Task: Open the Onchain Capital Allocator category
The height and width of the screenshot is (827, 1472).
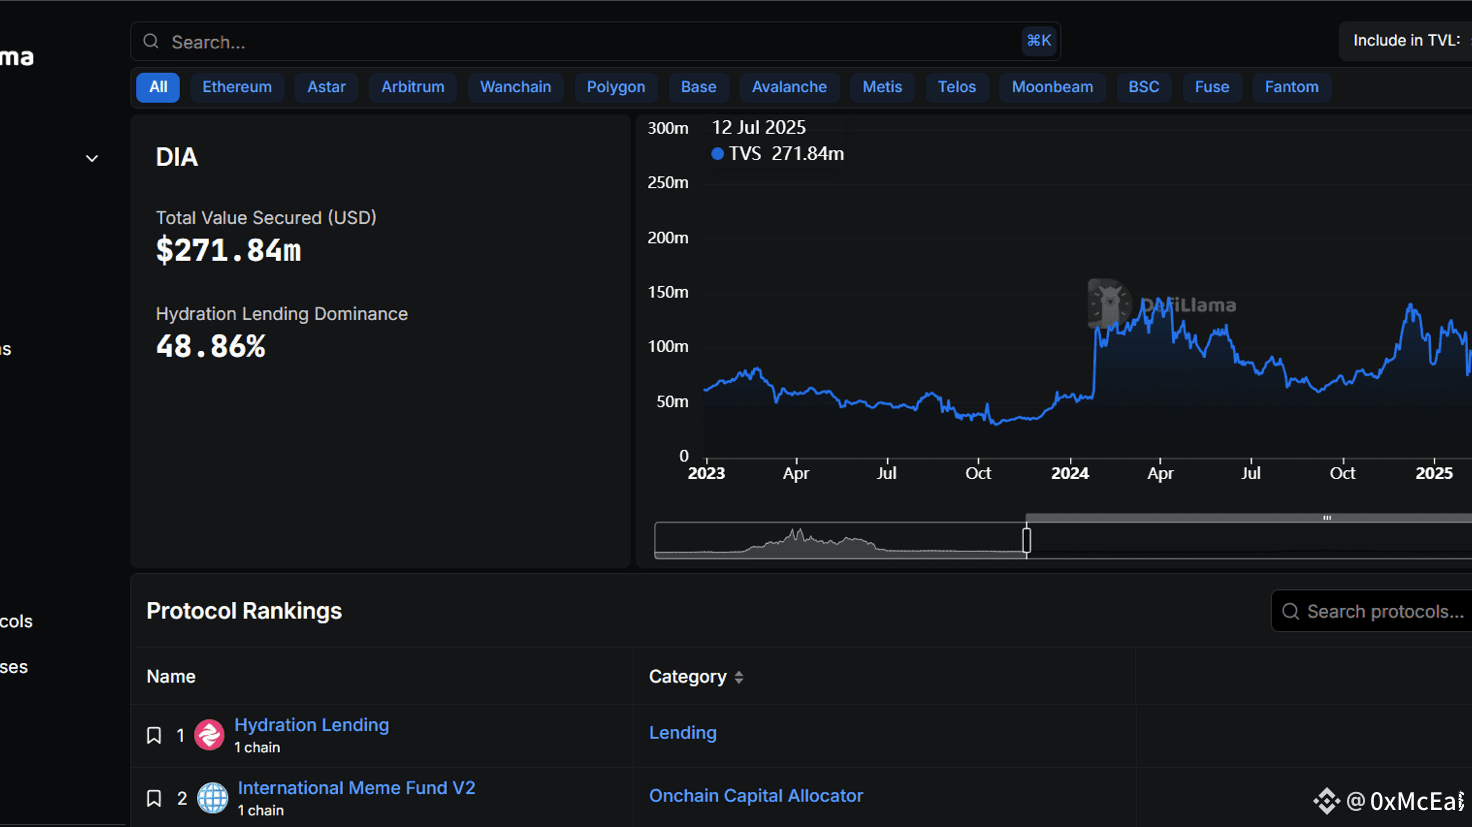Action: 755,796
